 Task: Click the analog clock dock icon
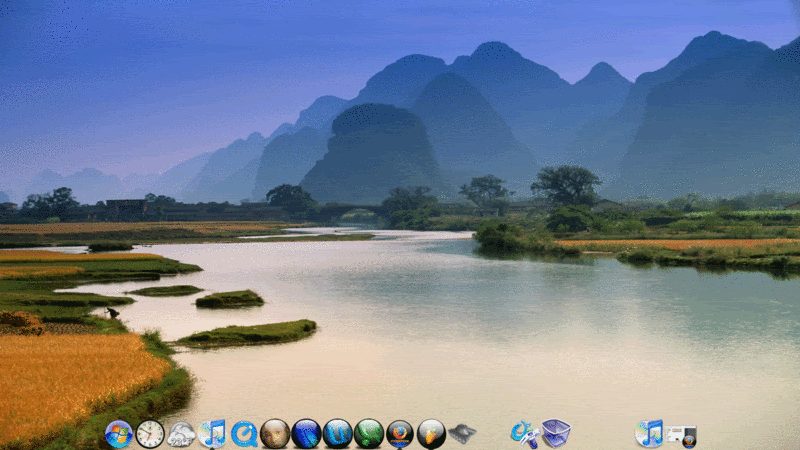click(150, 434)
